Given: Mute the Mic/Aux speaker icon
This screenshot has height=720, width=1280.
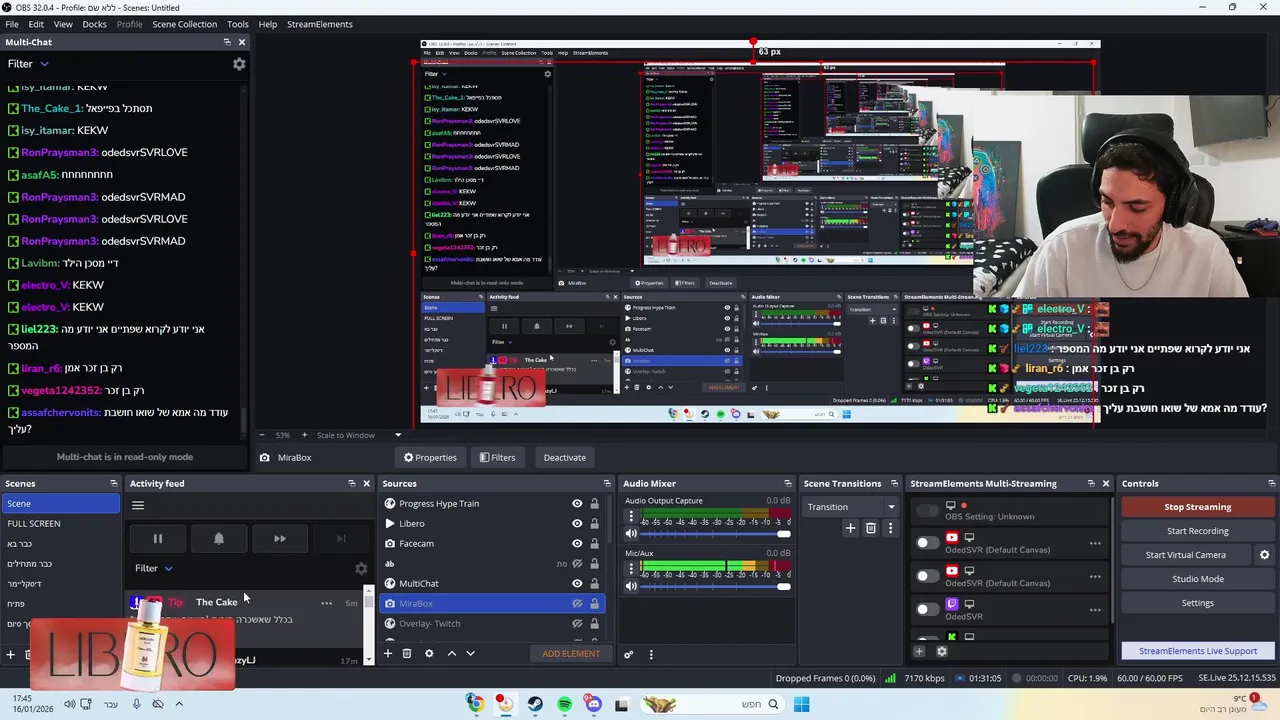Looking at the screenshot, I should pos(631,586).
